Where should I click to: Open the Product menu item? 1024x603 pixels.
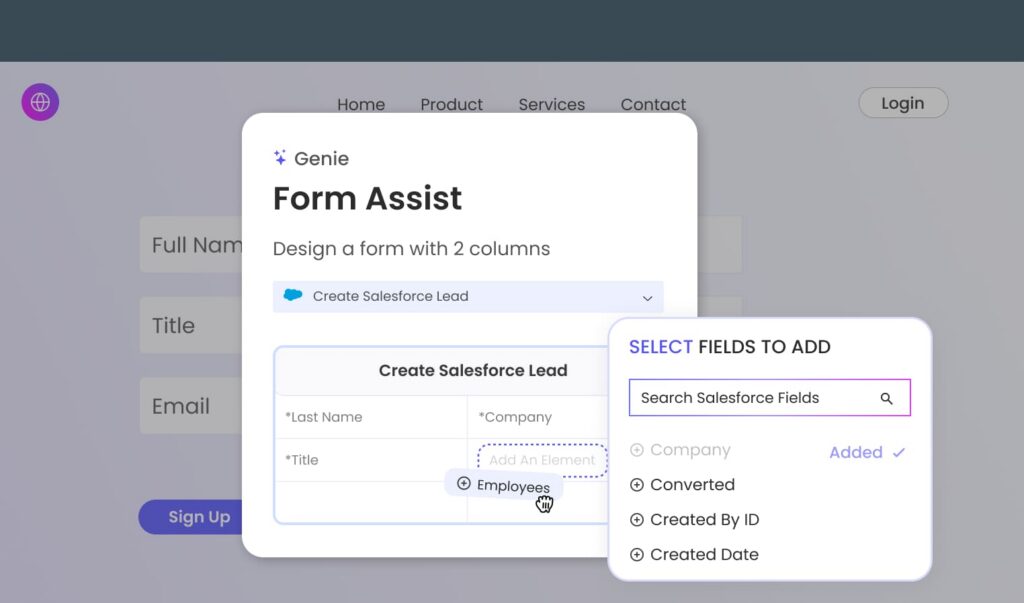tap(451, 105)
